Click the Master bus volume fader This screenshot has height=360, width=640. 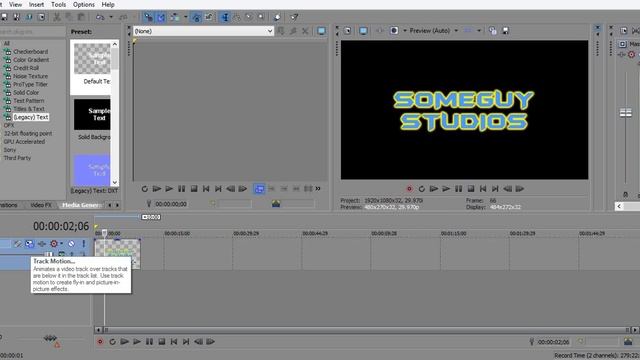pos(625,113)
